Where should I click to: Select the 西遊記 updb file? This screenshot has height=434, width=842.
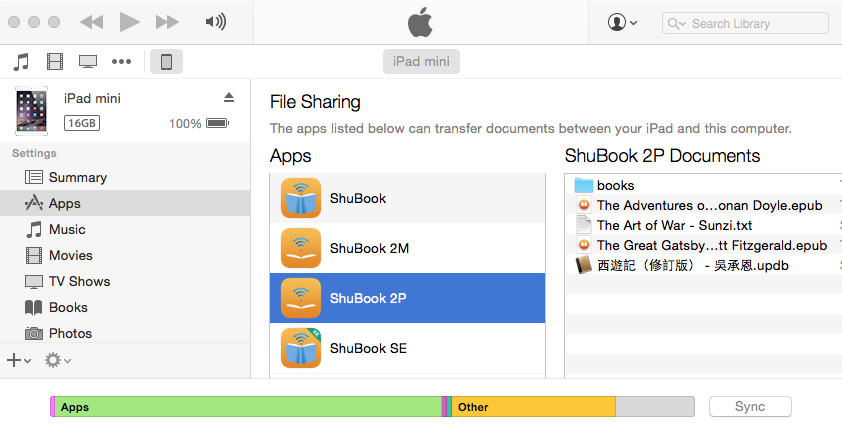703,265
